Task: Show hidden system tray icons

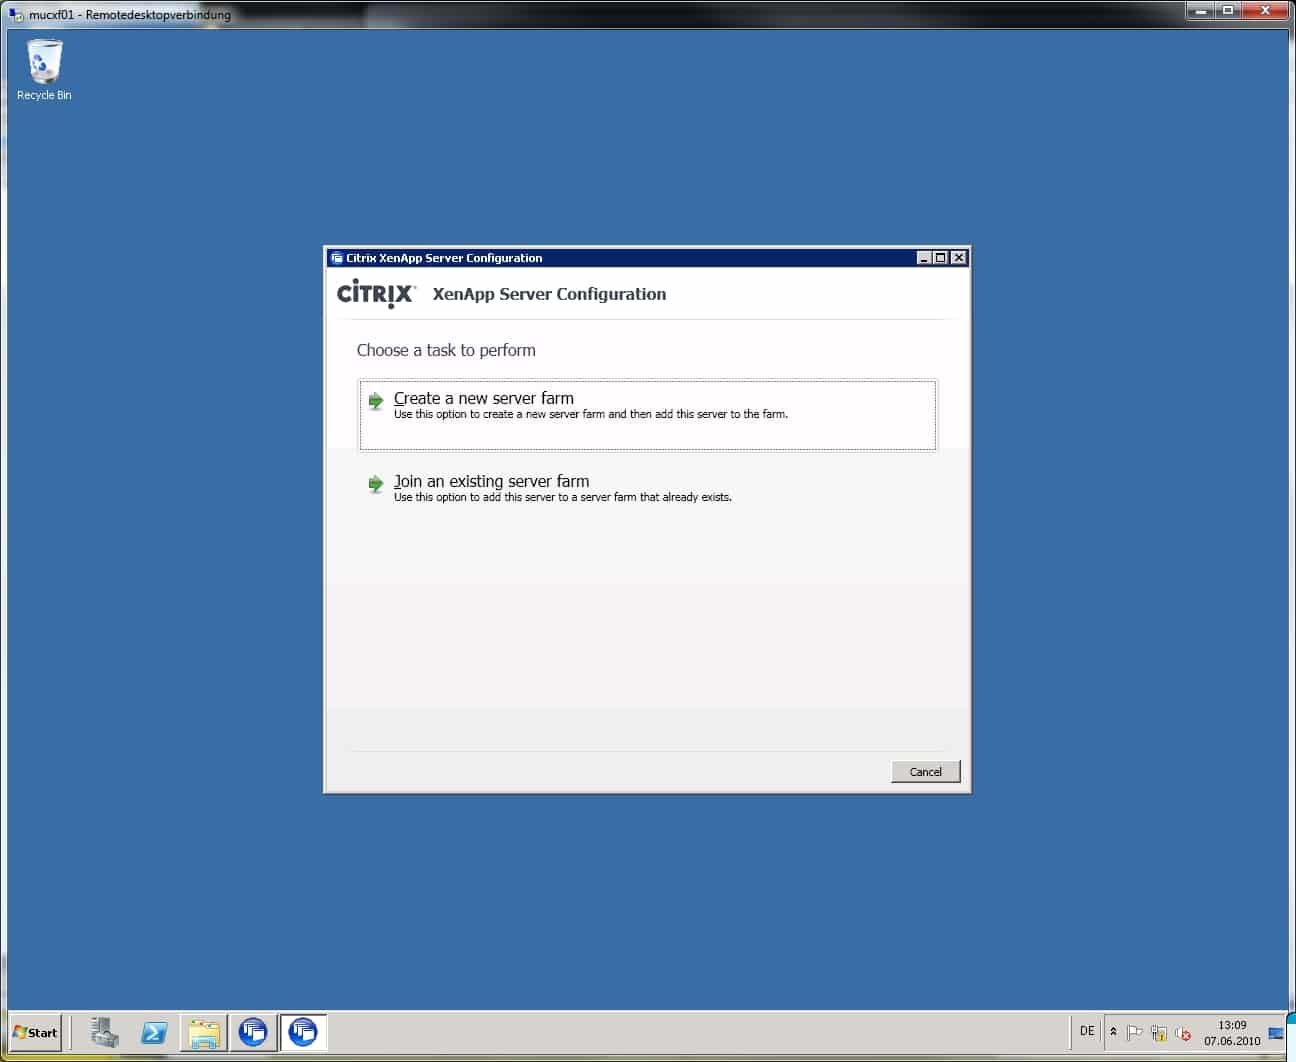Action: pos(1113,1032)
